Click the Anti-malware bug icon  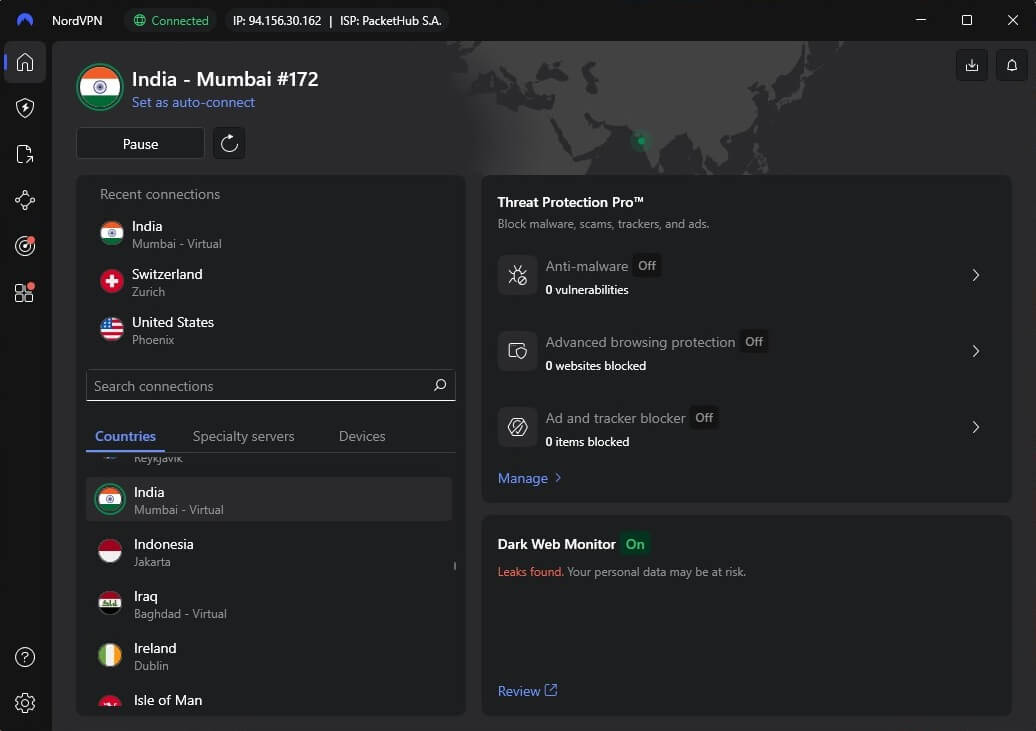point(517,275)
